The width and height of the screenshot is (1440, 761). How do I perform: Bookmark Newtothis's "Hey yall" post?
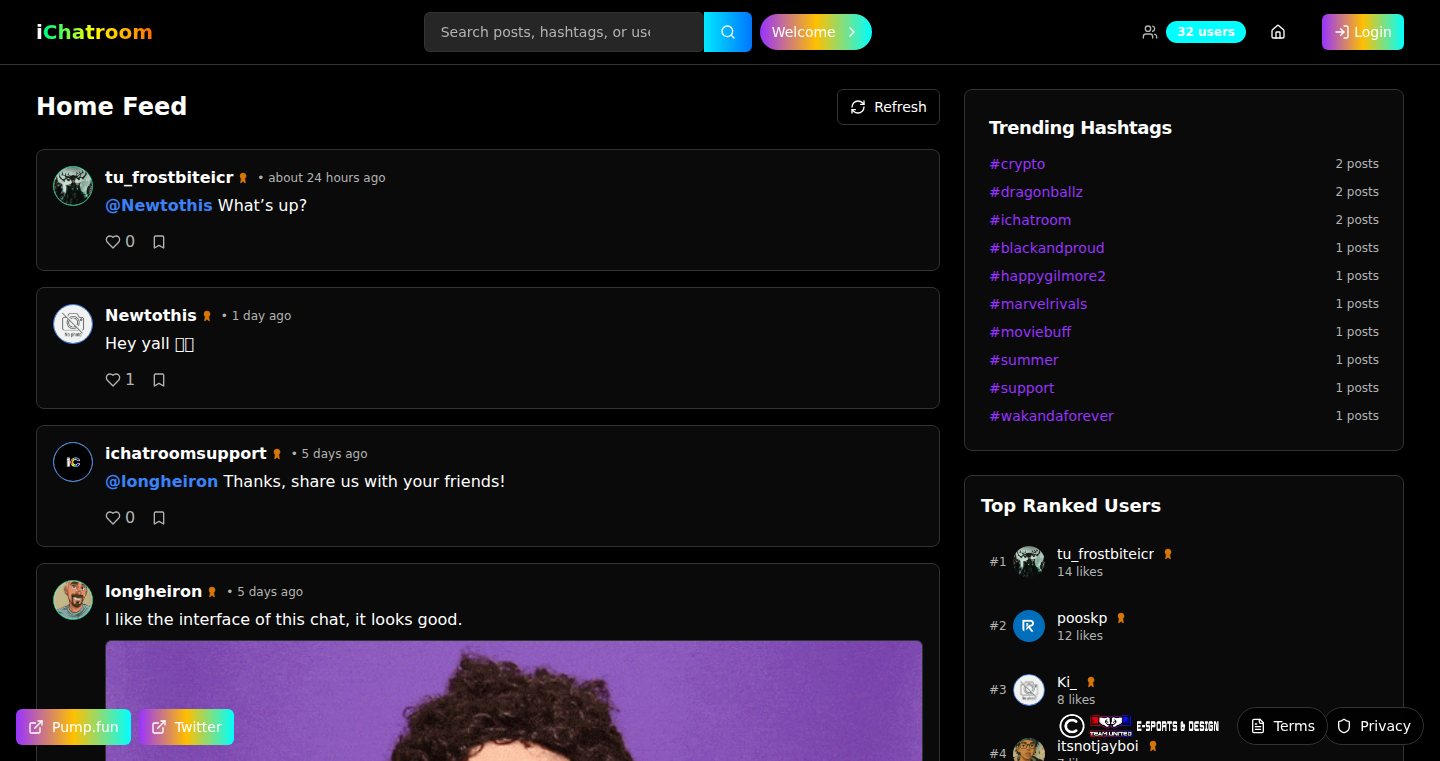pos(159,380)
